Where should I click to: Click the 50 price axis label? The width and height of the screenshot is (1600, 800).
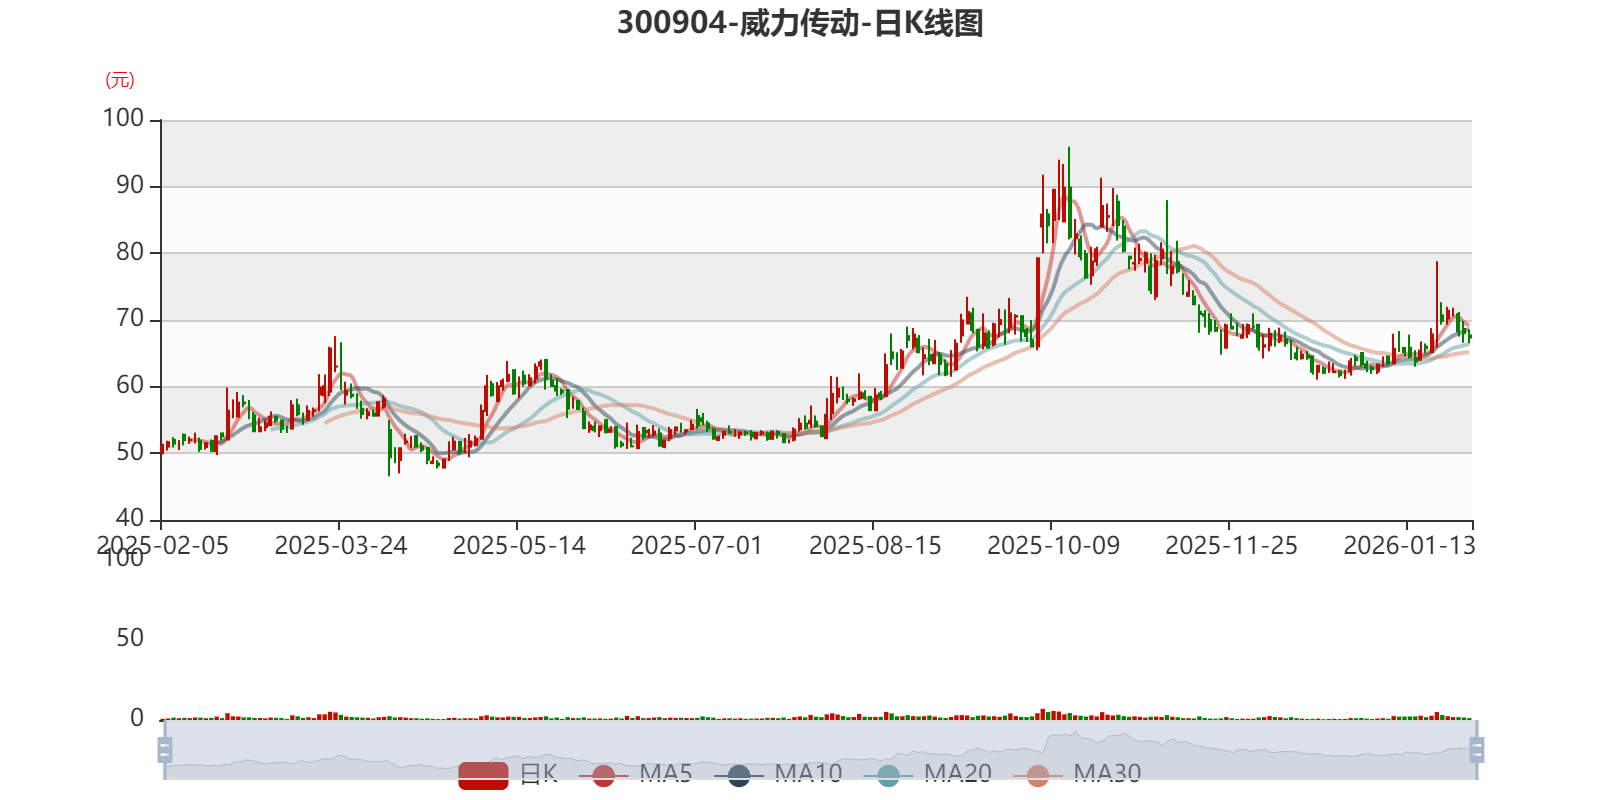(130, 452)
